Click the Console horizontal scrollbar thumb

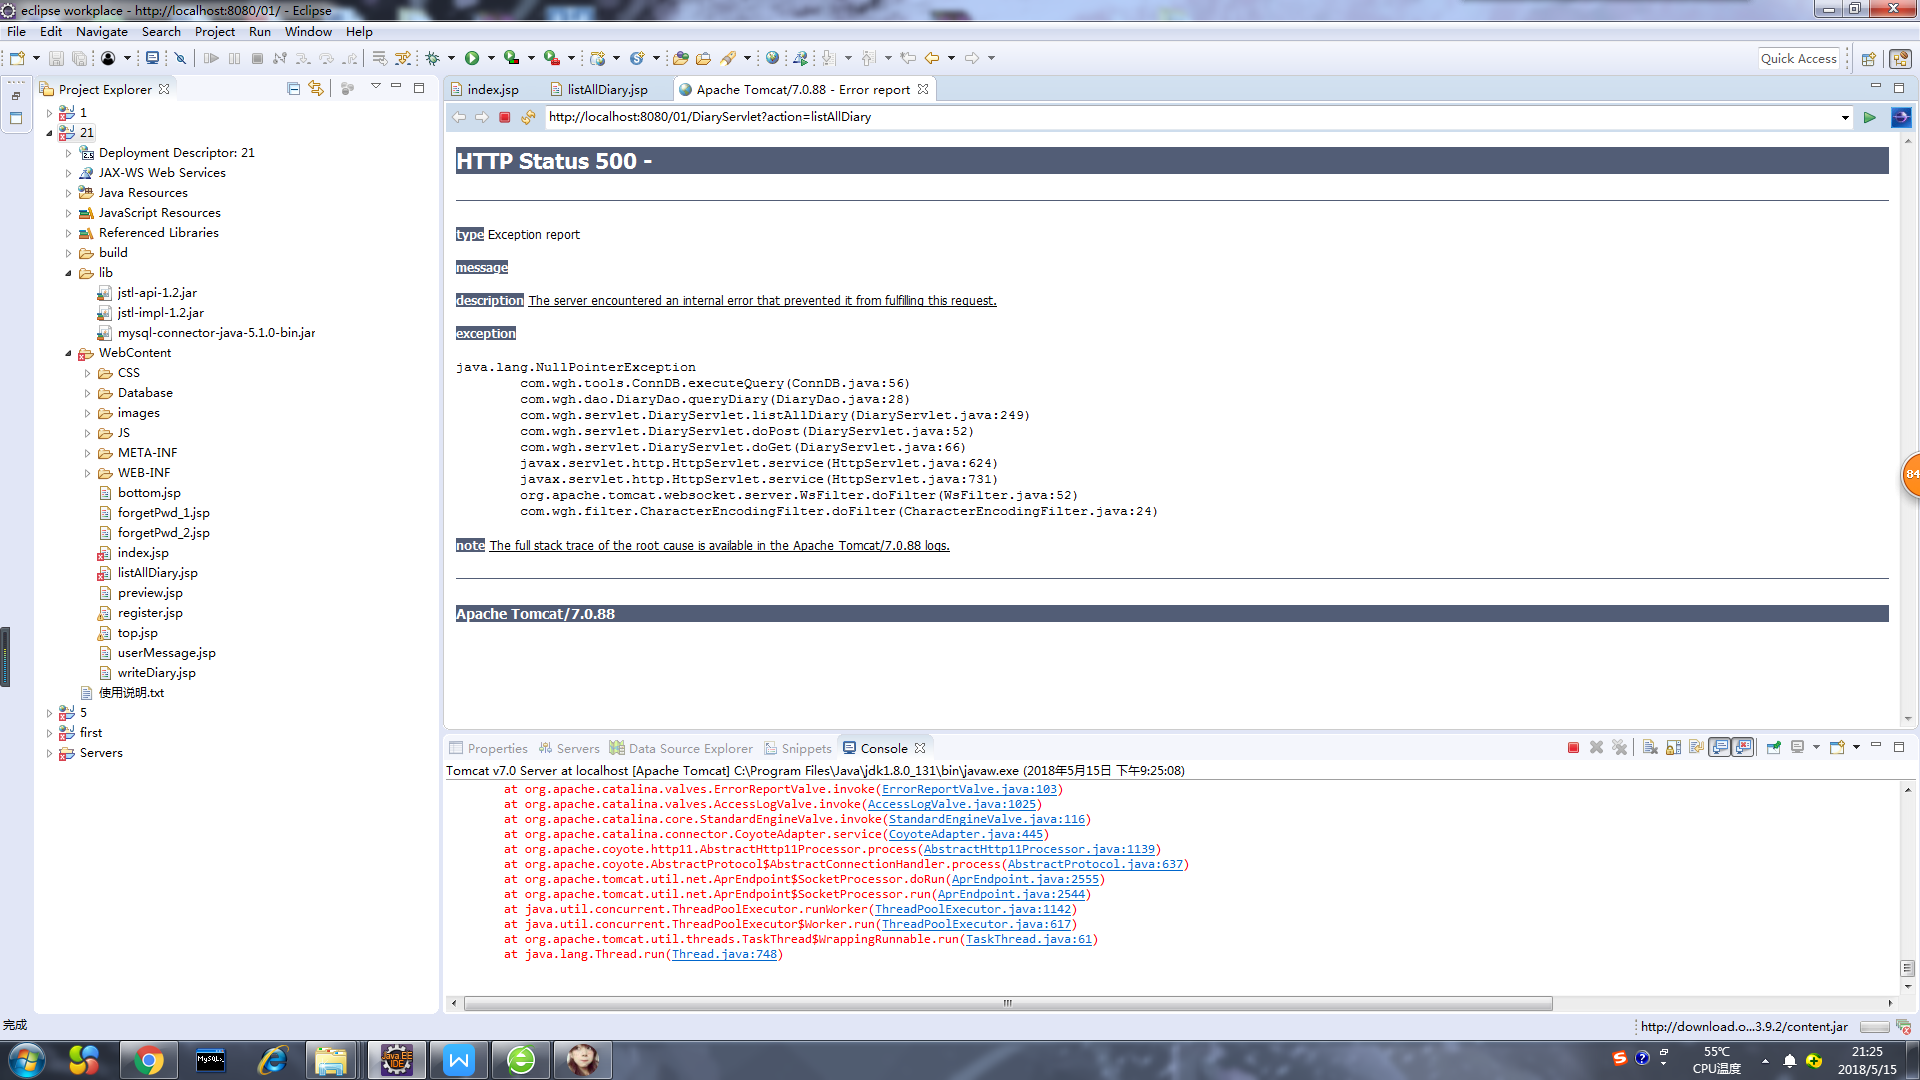click(x=1008, y=1003)
